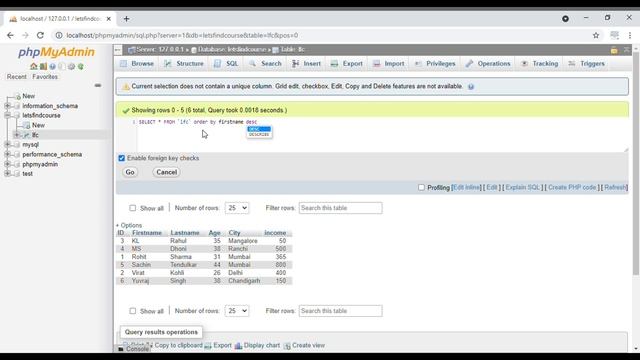Screen dimensions: 640x360
Task: Click the green reload navigation panel icon
Action: coord(81,66)
